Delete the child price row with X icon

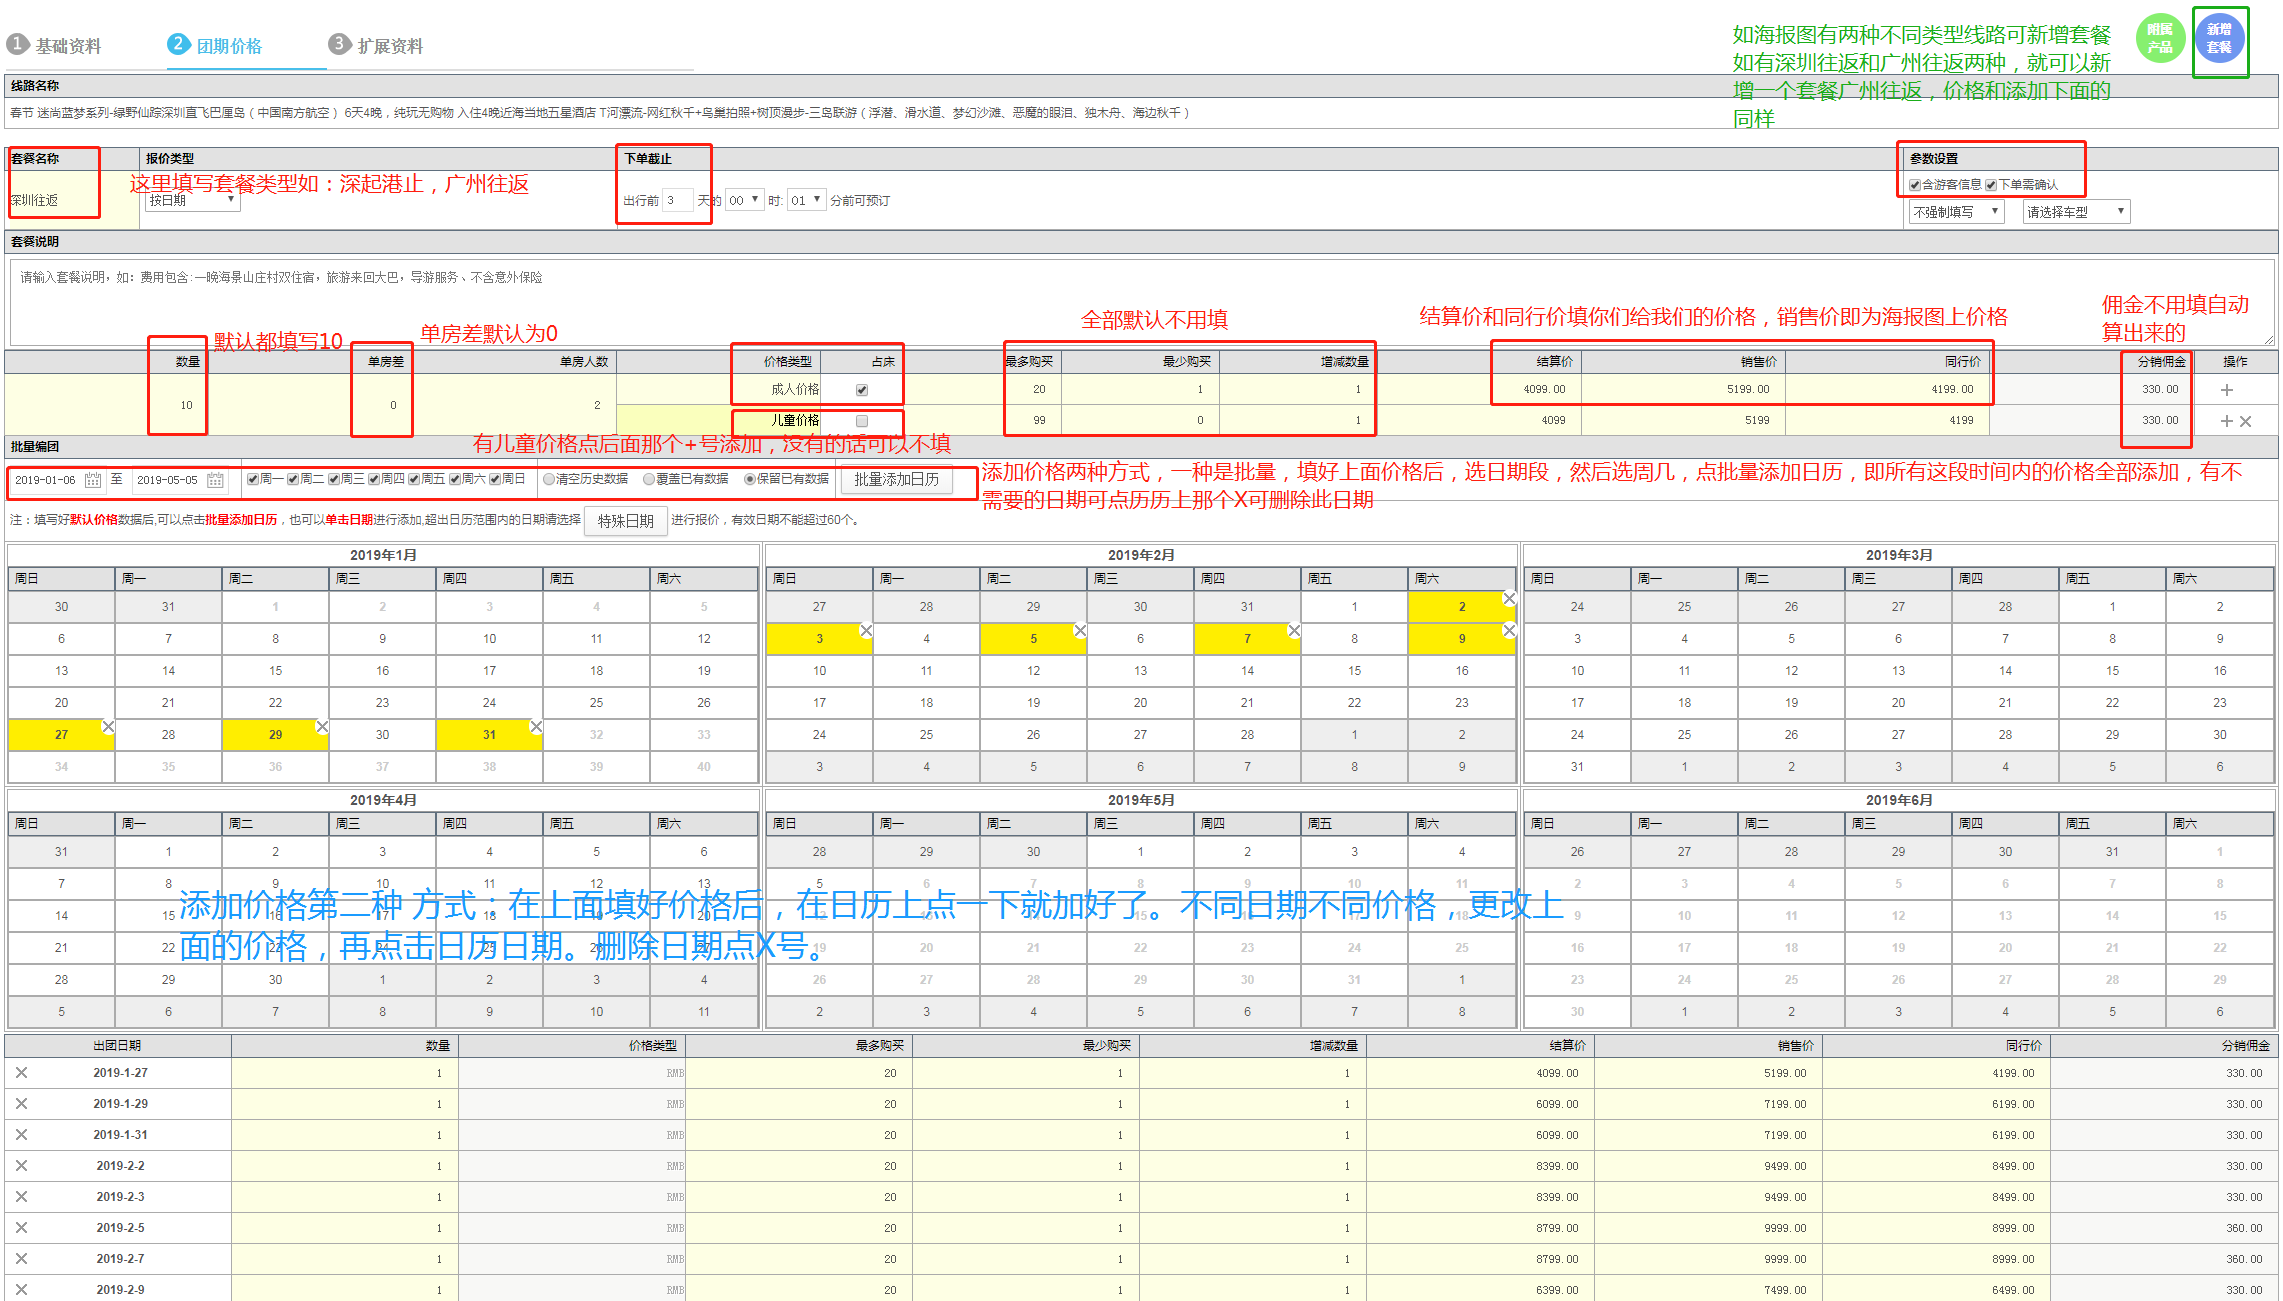click(2246, 421)
